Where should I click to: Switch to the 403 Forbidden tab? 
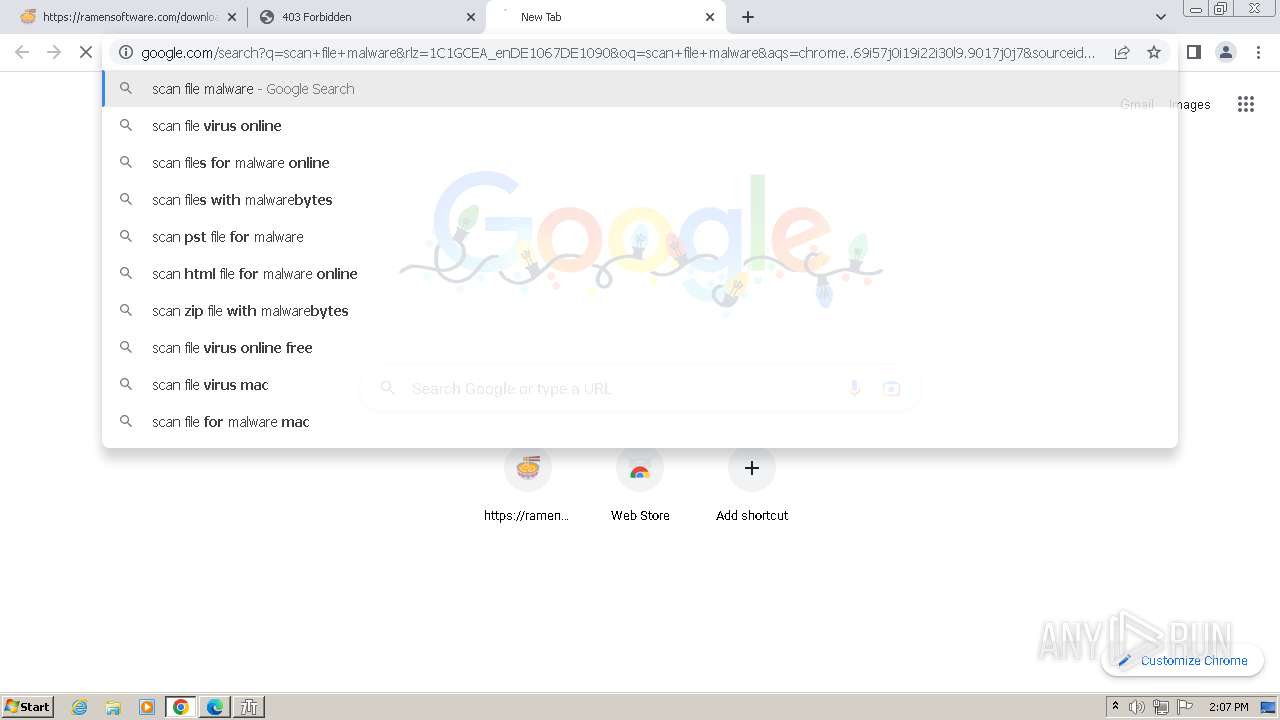click(368, 17)
